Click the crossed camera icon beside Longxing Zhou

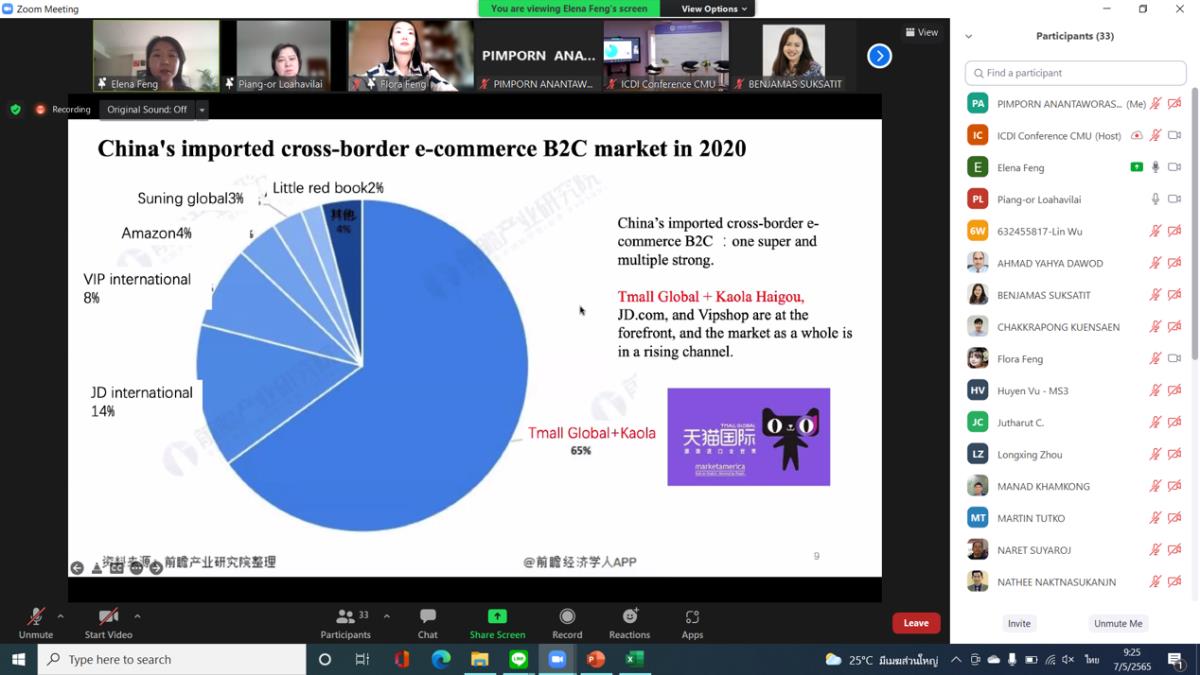pos(1175,454)
